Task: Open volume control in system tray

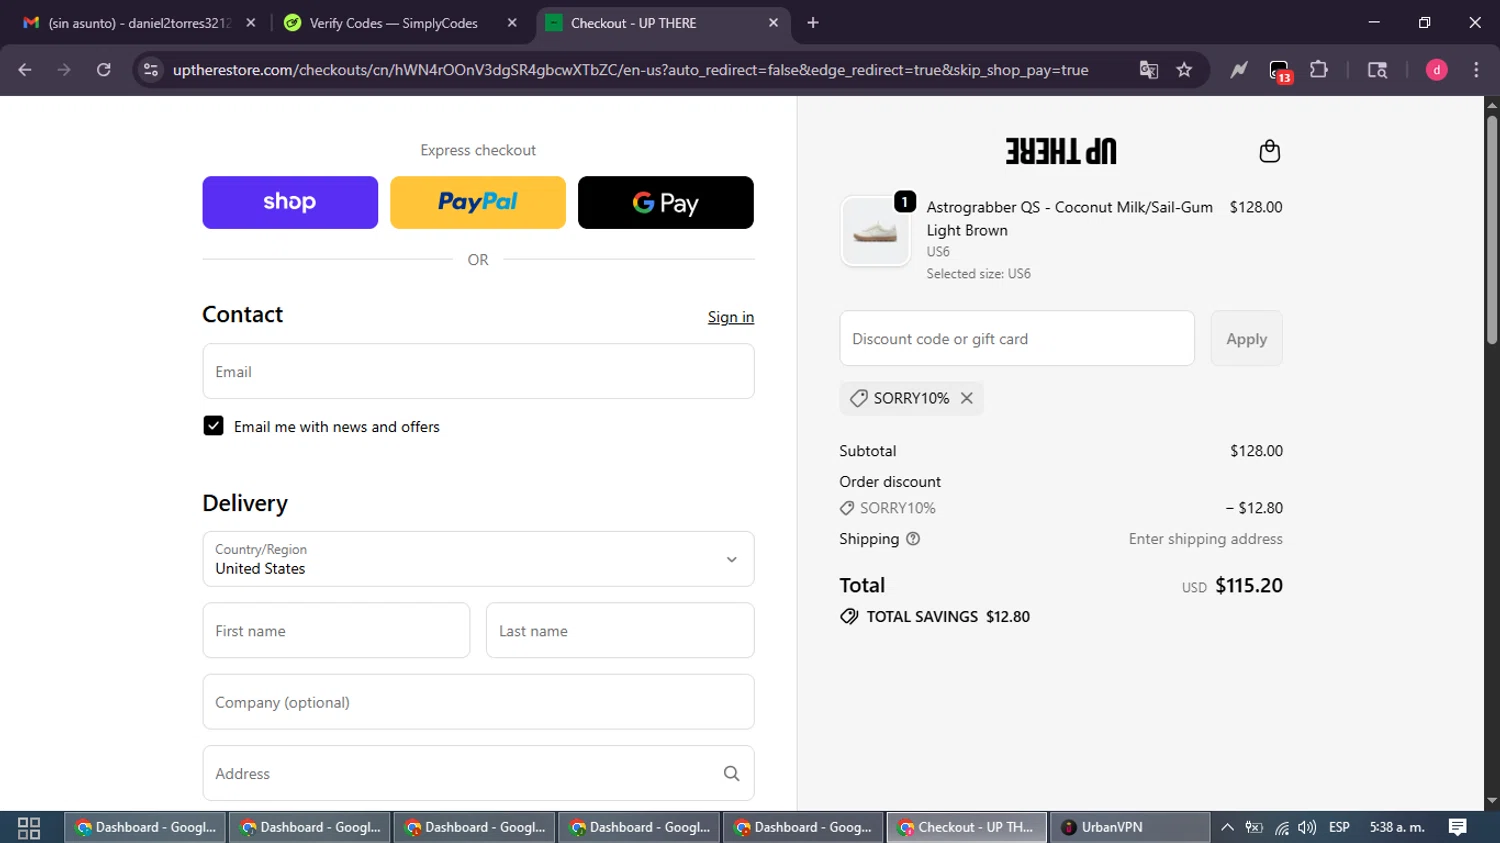Action: tap(1307, 827)
